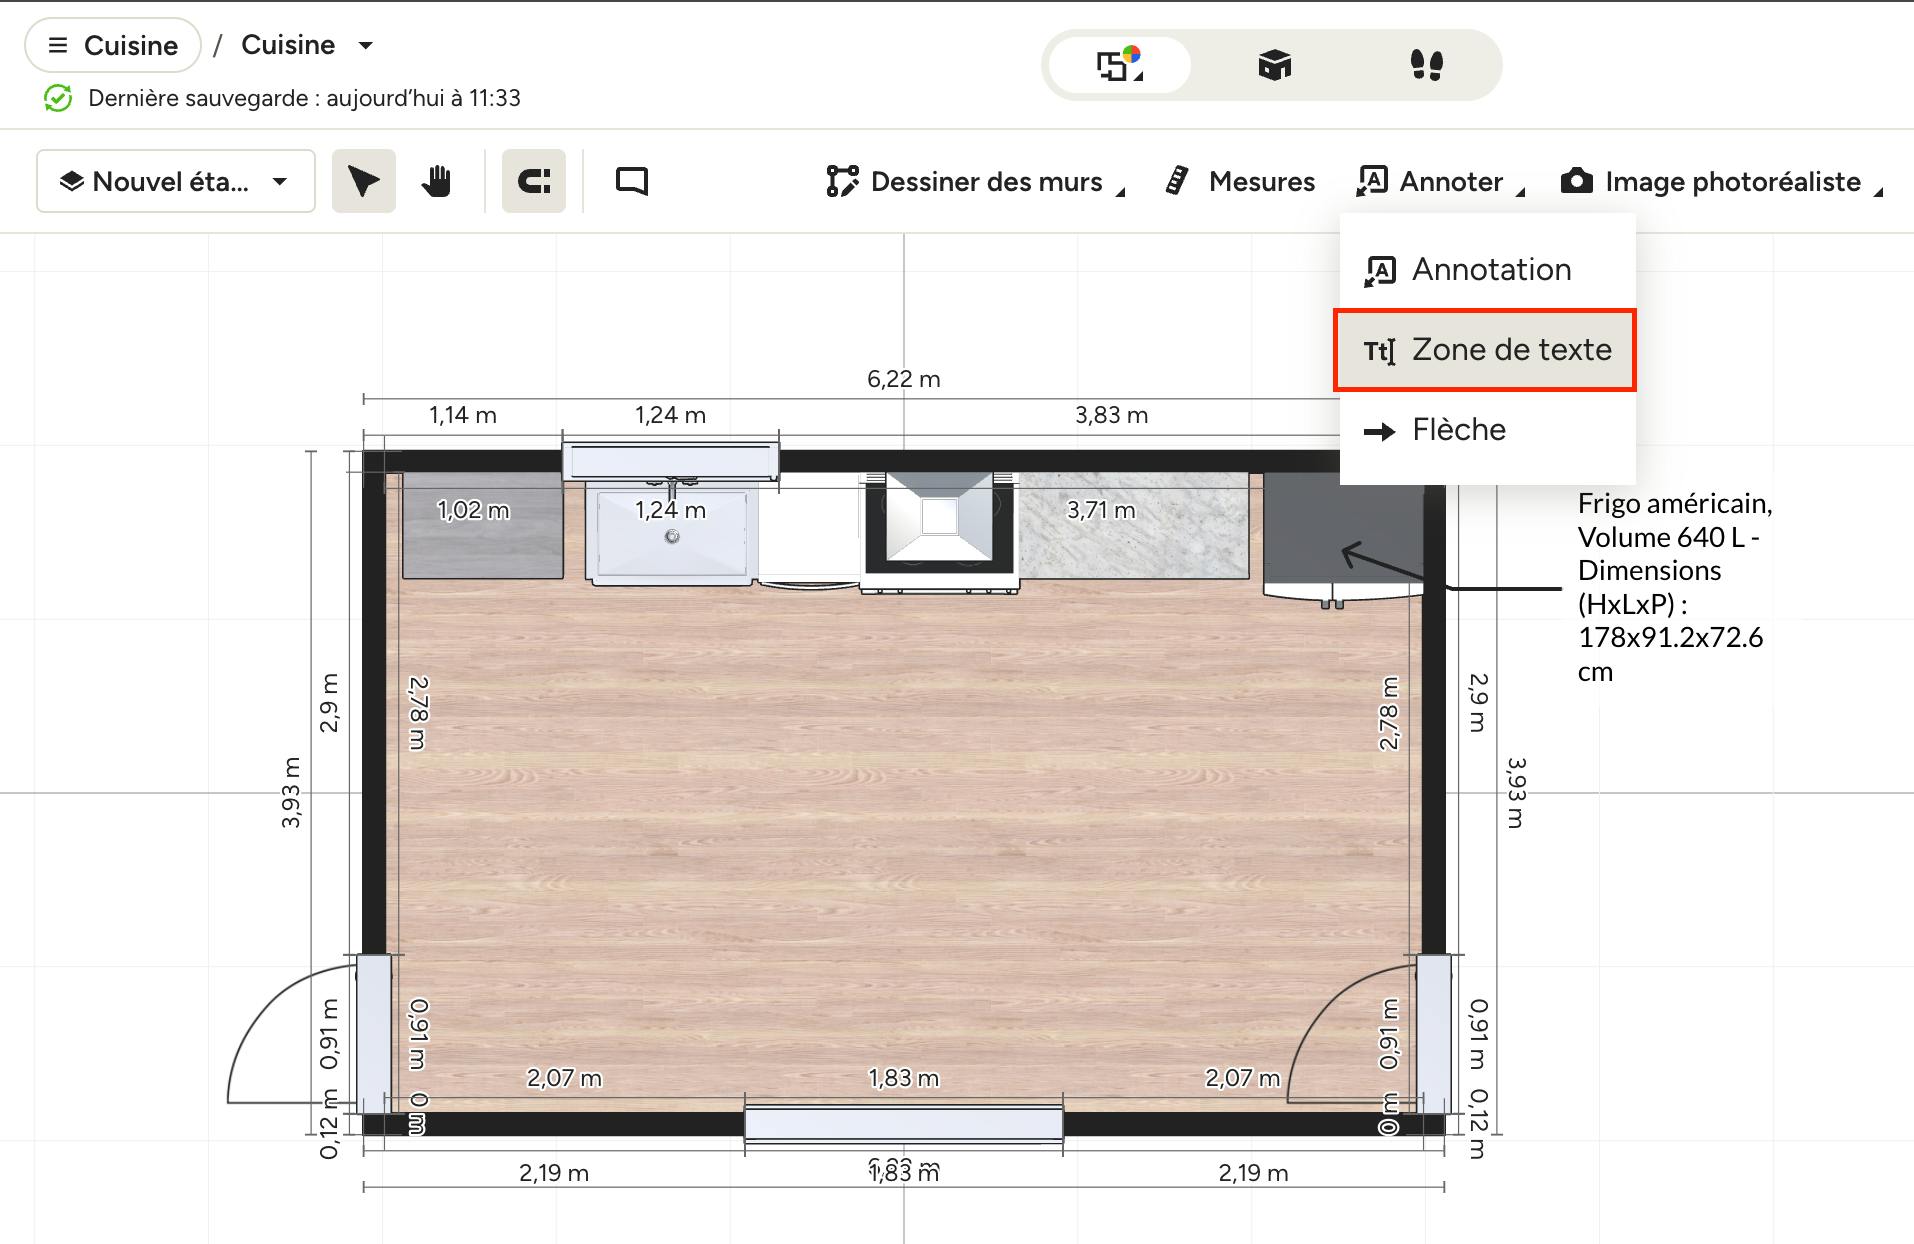Select the white unit between sink and stove
Viewport: 1914px width, 1244px height.
(x=809, y=530)
